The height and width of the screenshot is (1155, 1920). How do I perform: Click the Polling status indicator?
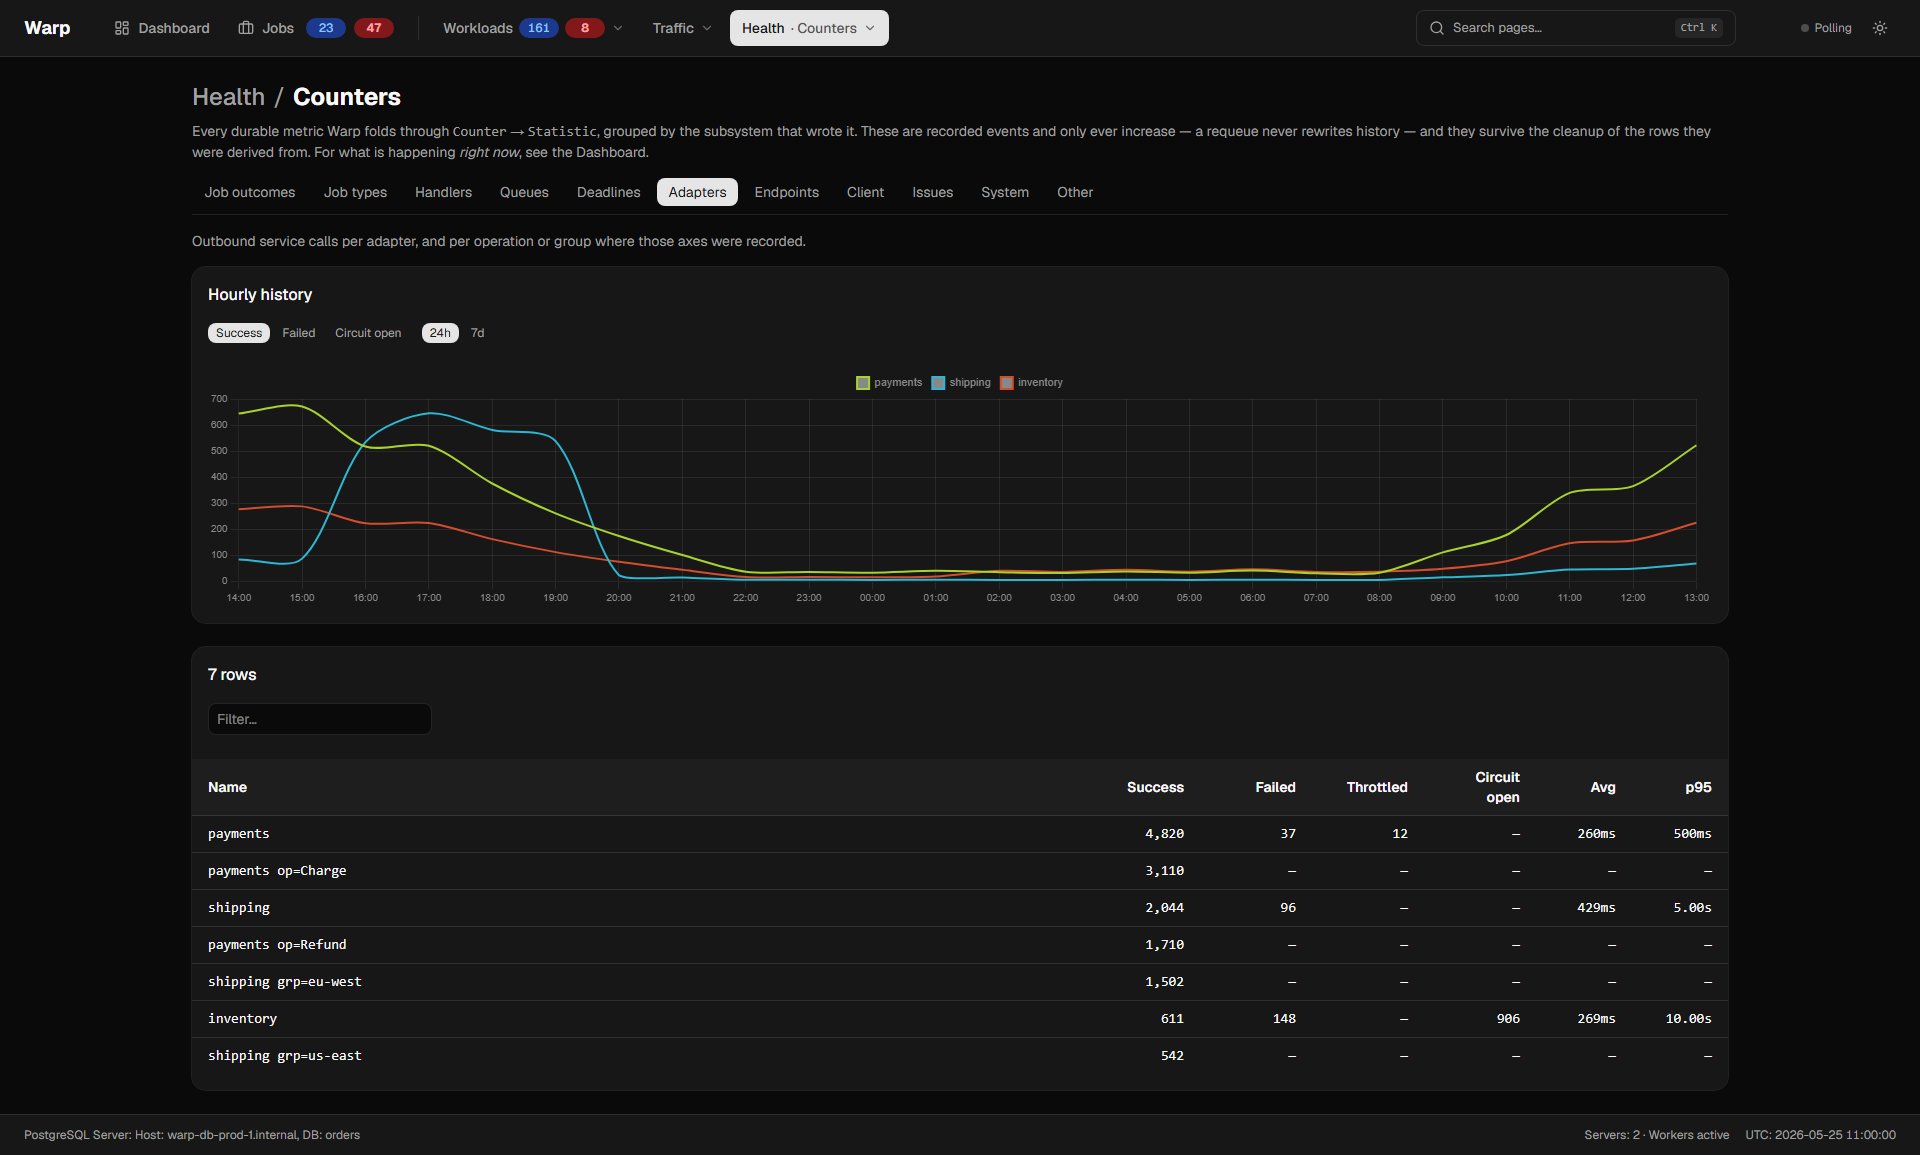[1826, 28]
